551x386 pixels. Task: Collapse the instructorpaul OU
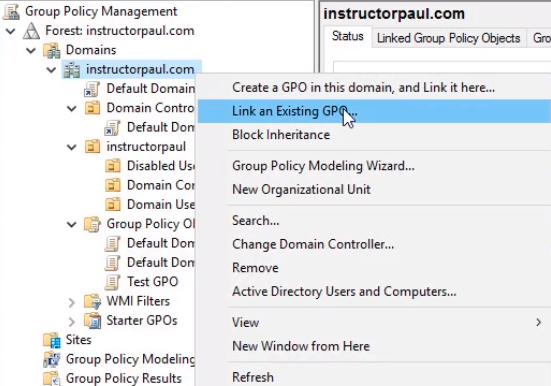pos(72,147)
